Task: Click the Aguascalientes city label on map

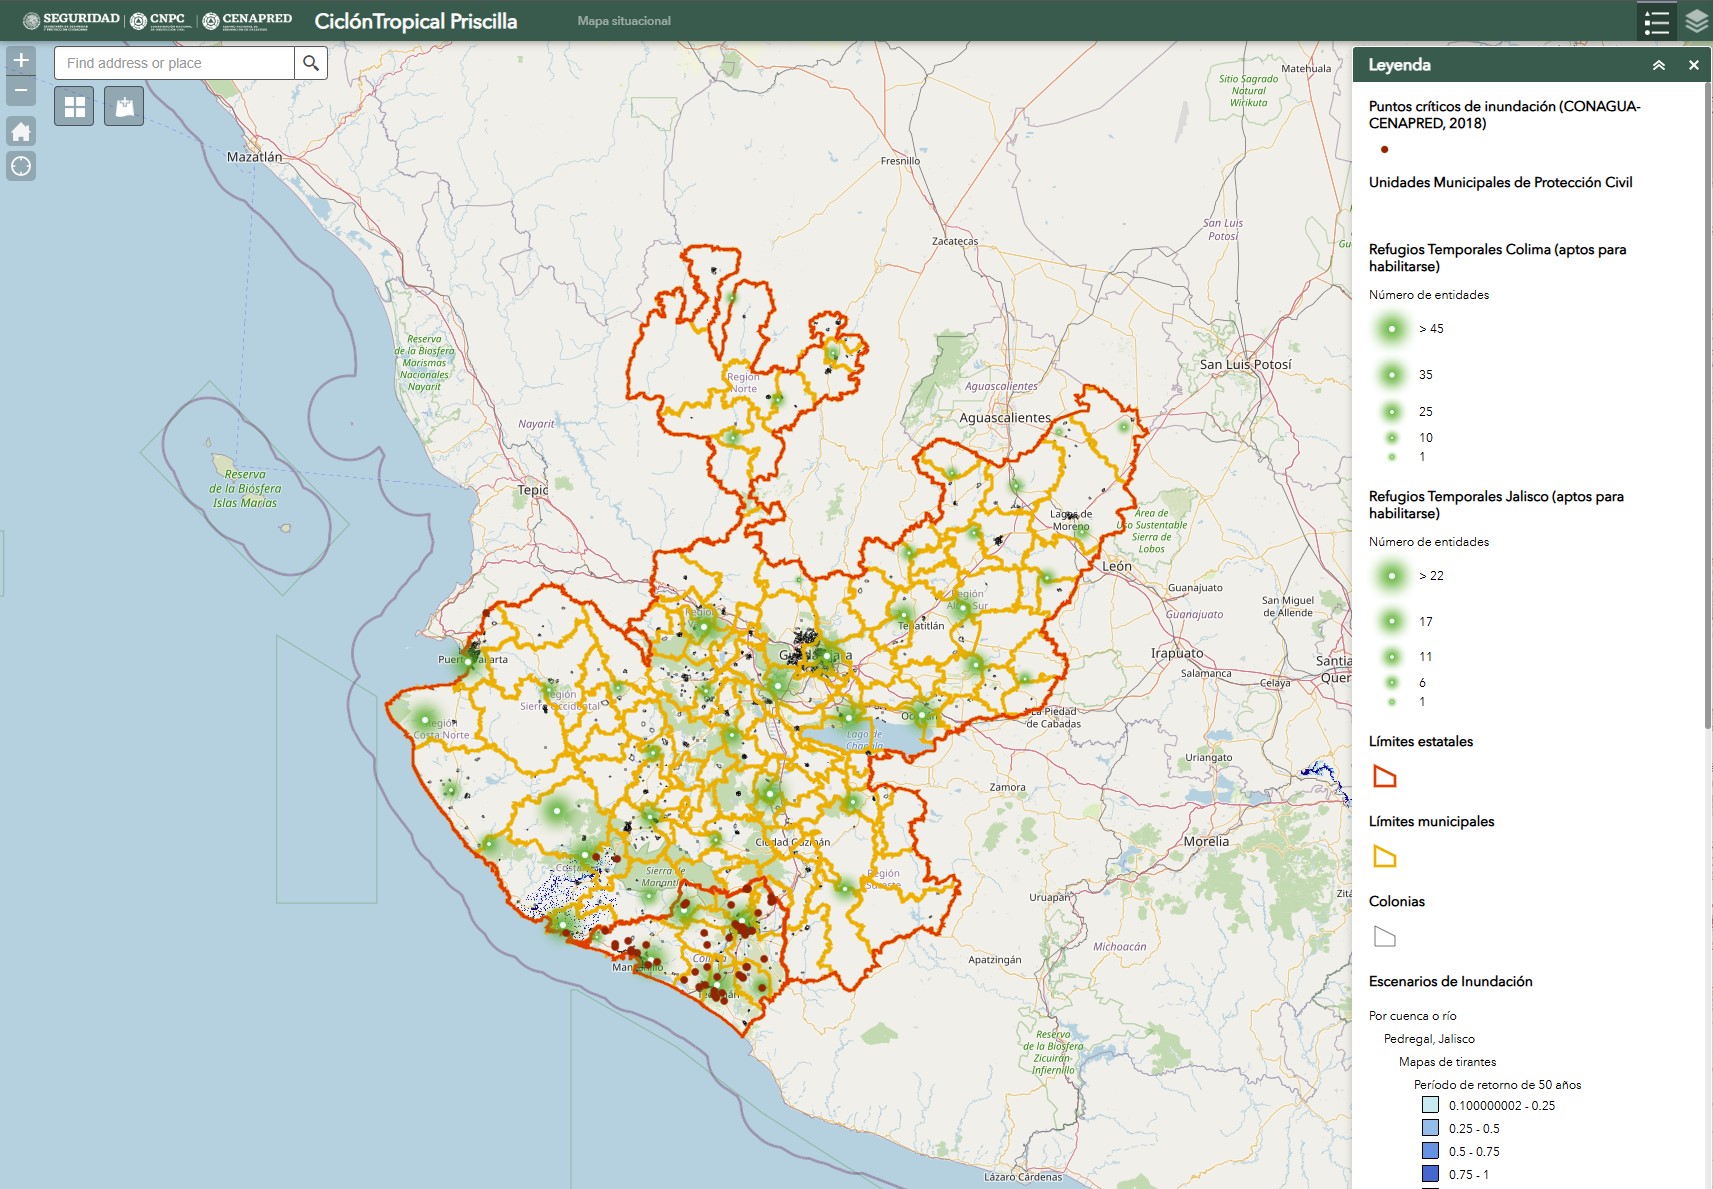Action: [x=1005, y=418]
